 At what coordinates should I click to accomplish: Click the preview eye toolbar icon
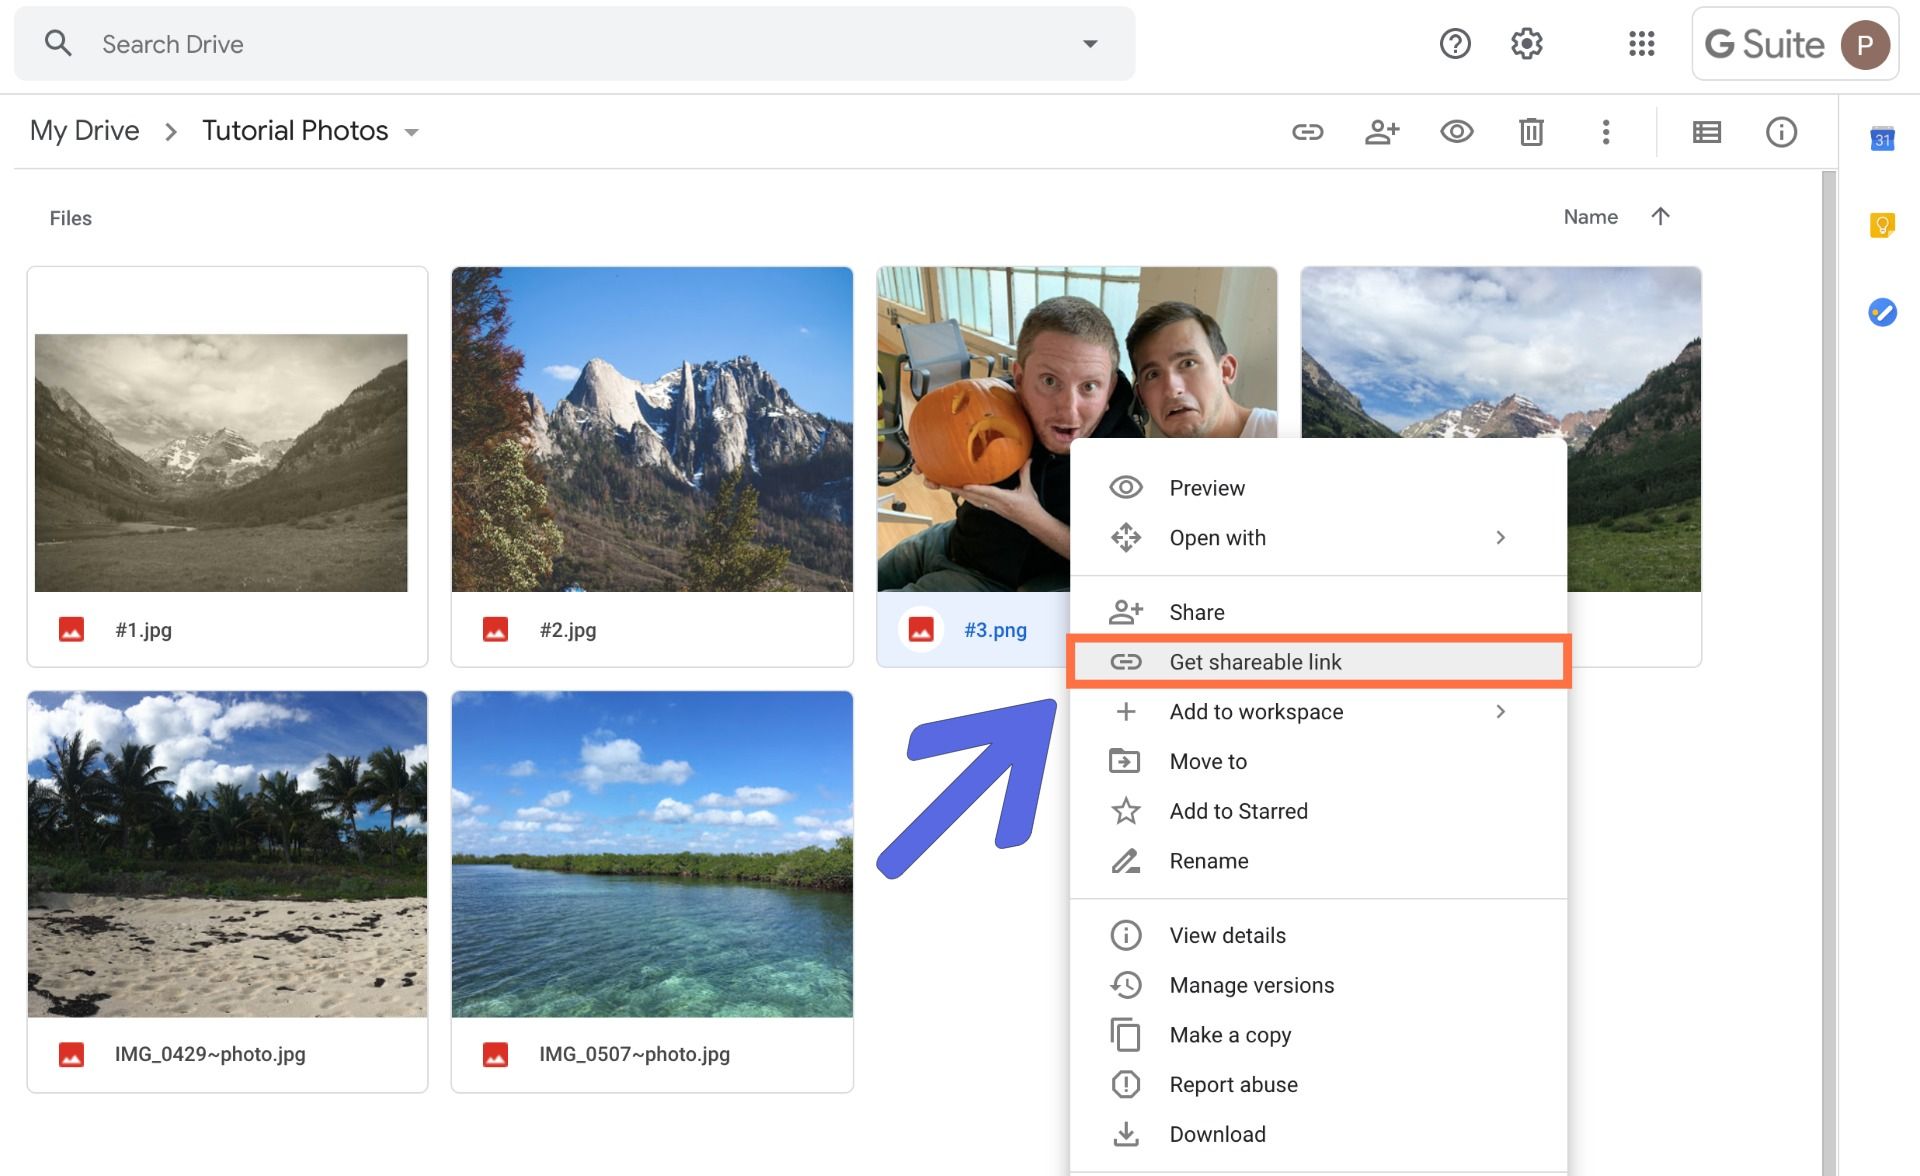pyautogui.click(x=1456, y=132)
